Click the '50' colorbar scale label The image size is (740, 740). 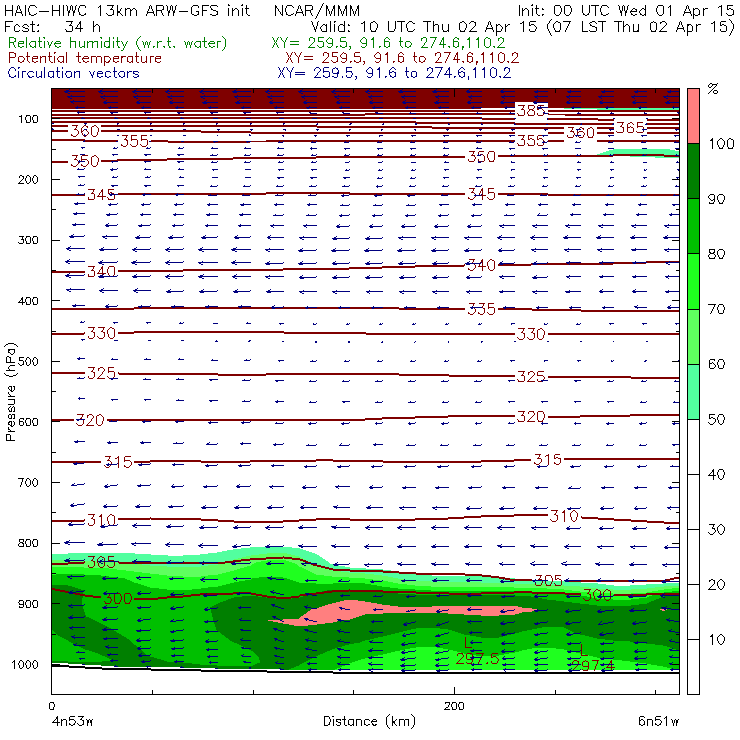pos(716,419)
